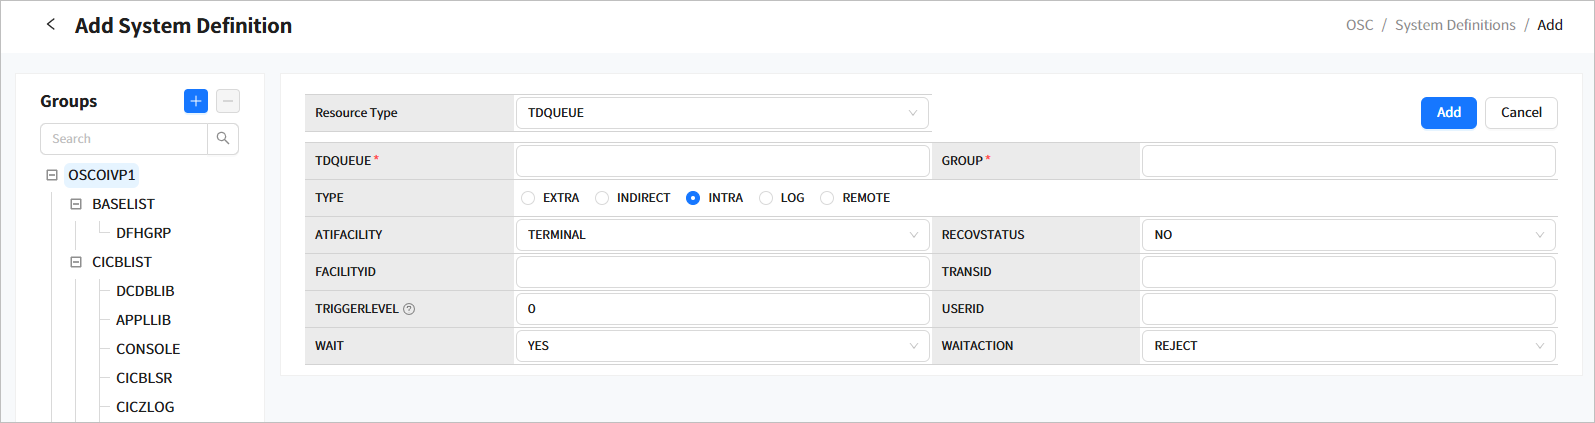Image resolution: width=1595 pixels, height=423 pixels.
Task: Collapse the OSCOIVP1 tree node
Action: coord(52,175)
